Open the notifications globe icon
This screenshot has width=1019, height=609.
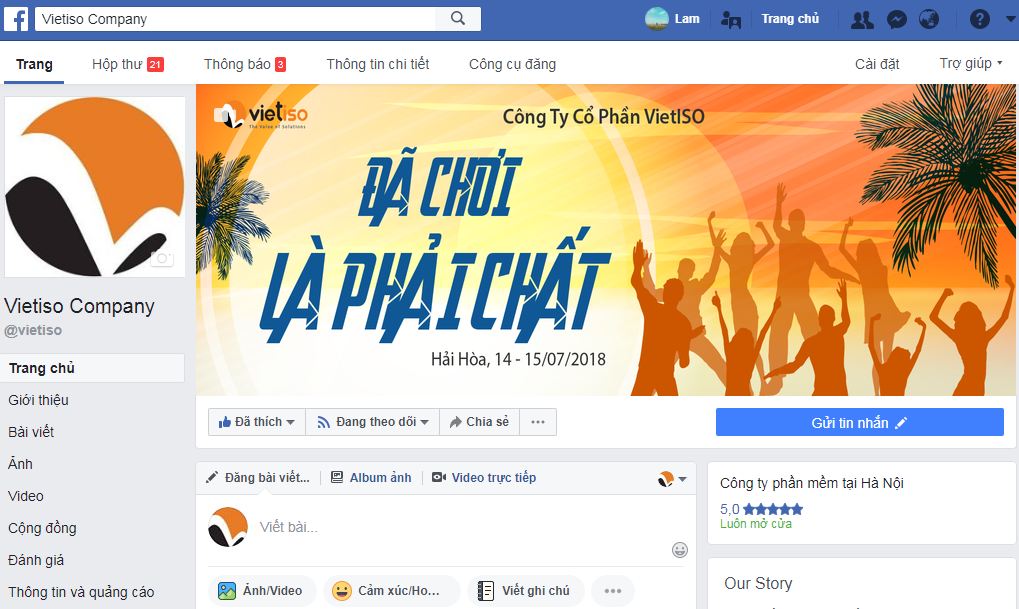pyautogui.click(x=929, y=19)
